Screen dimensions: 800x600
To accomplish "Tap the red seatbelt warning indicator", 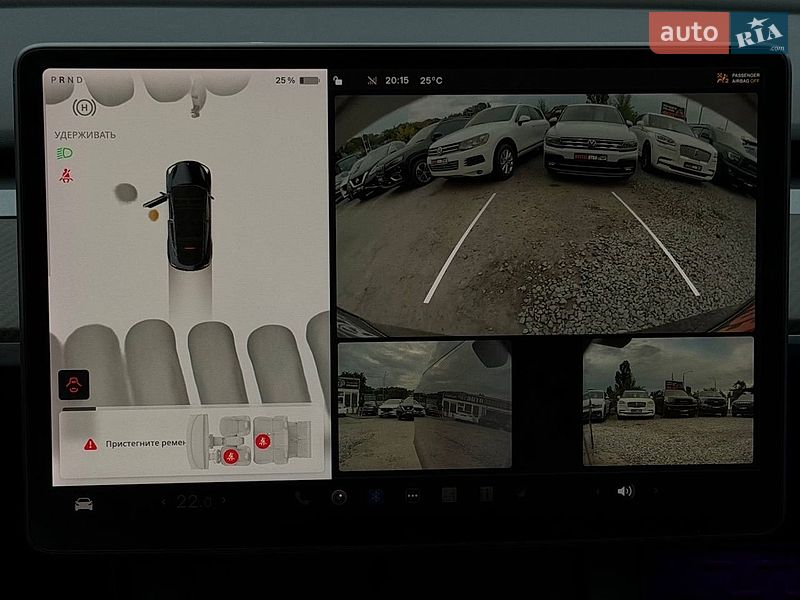I will pyautogui.click(x=66, y=176).
